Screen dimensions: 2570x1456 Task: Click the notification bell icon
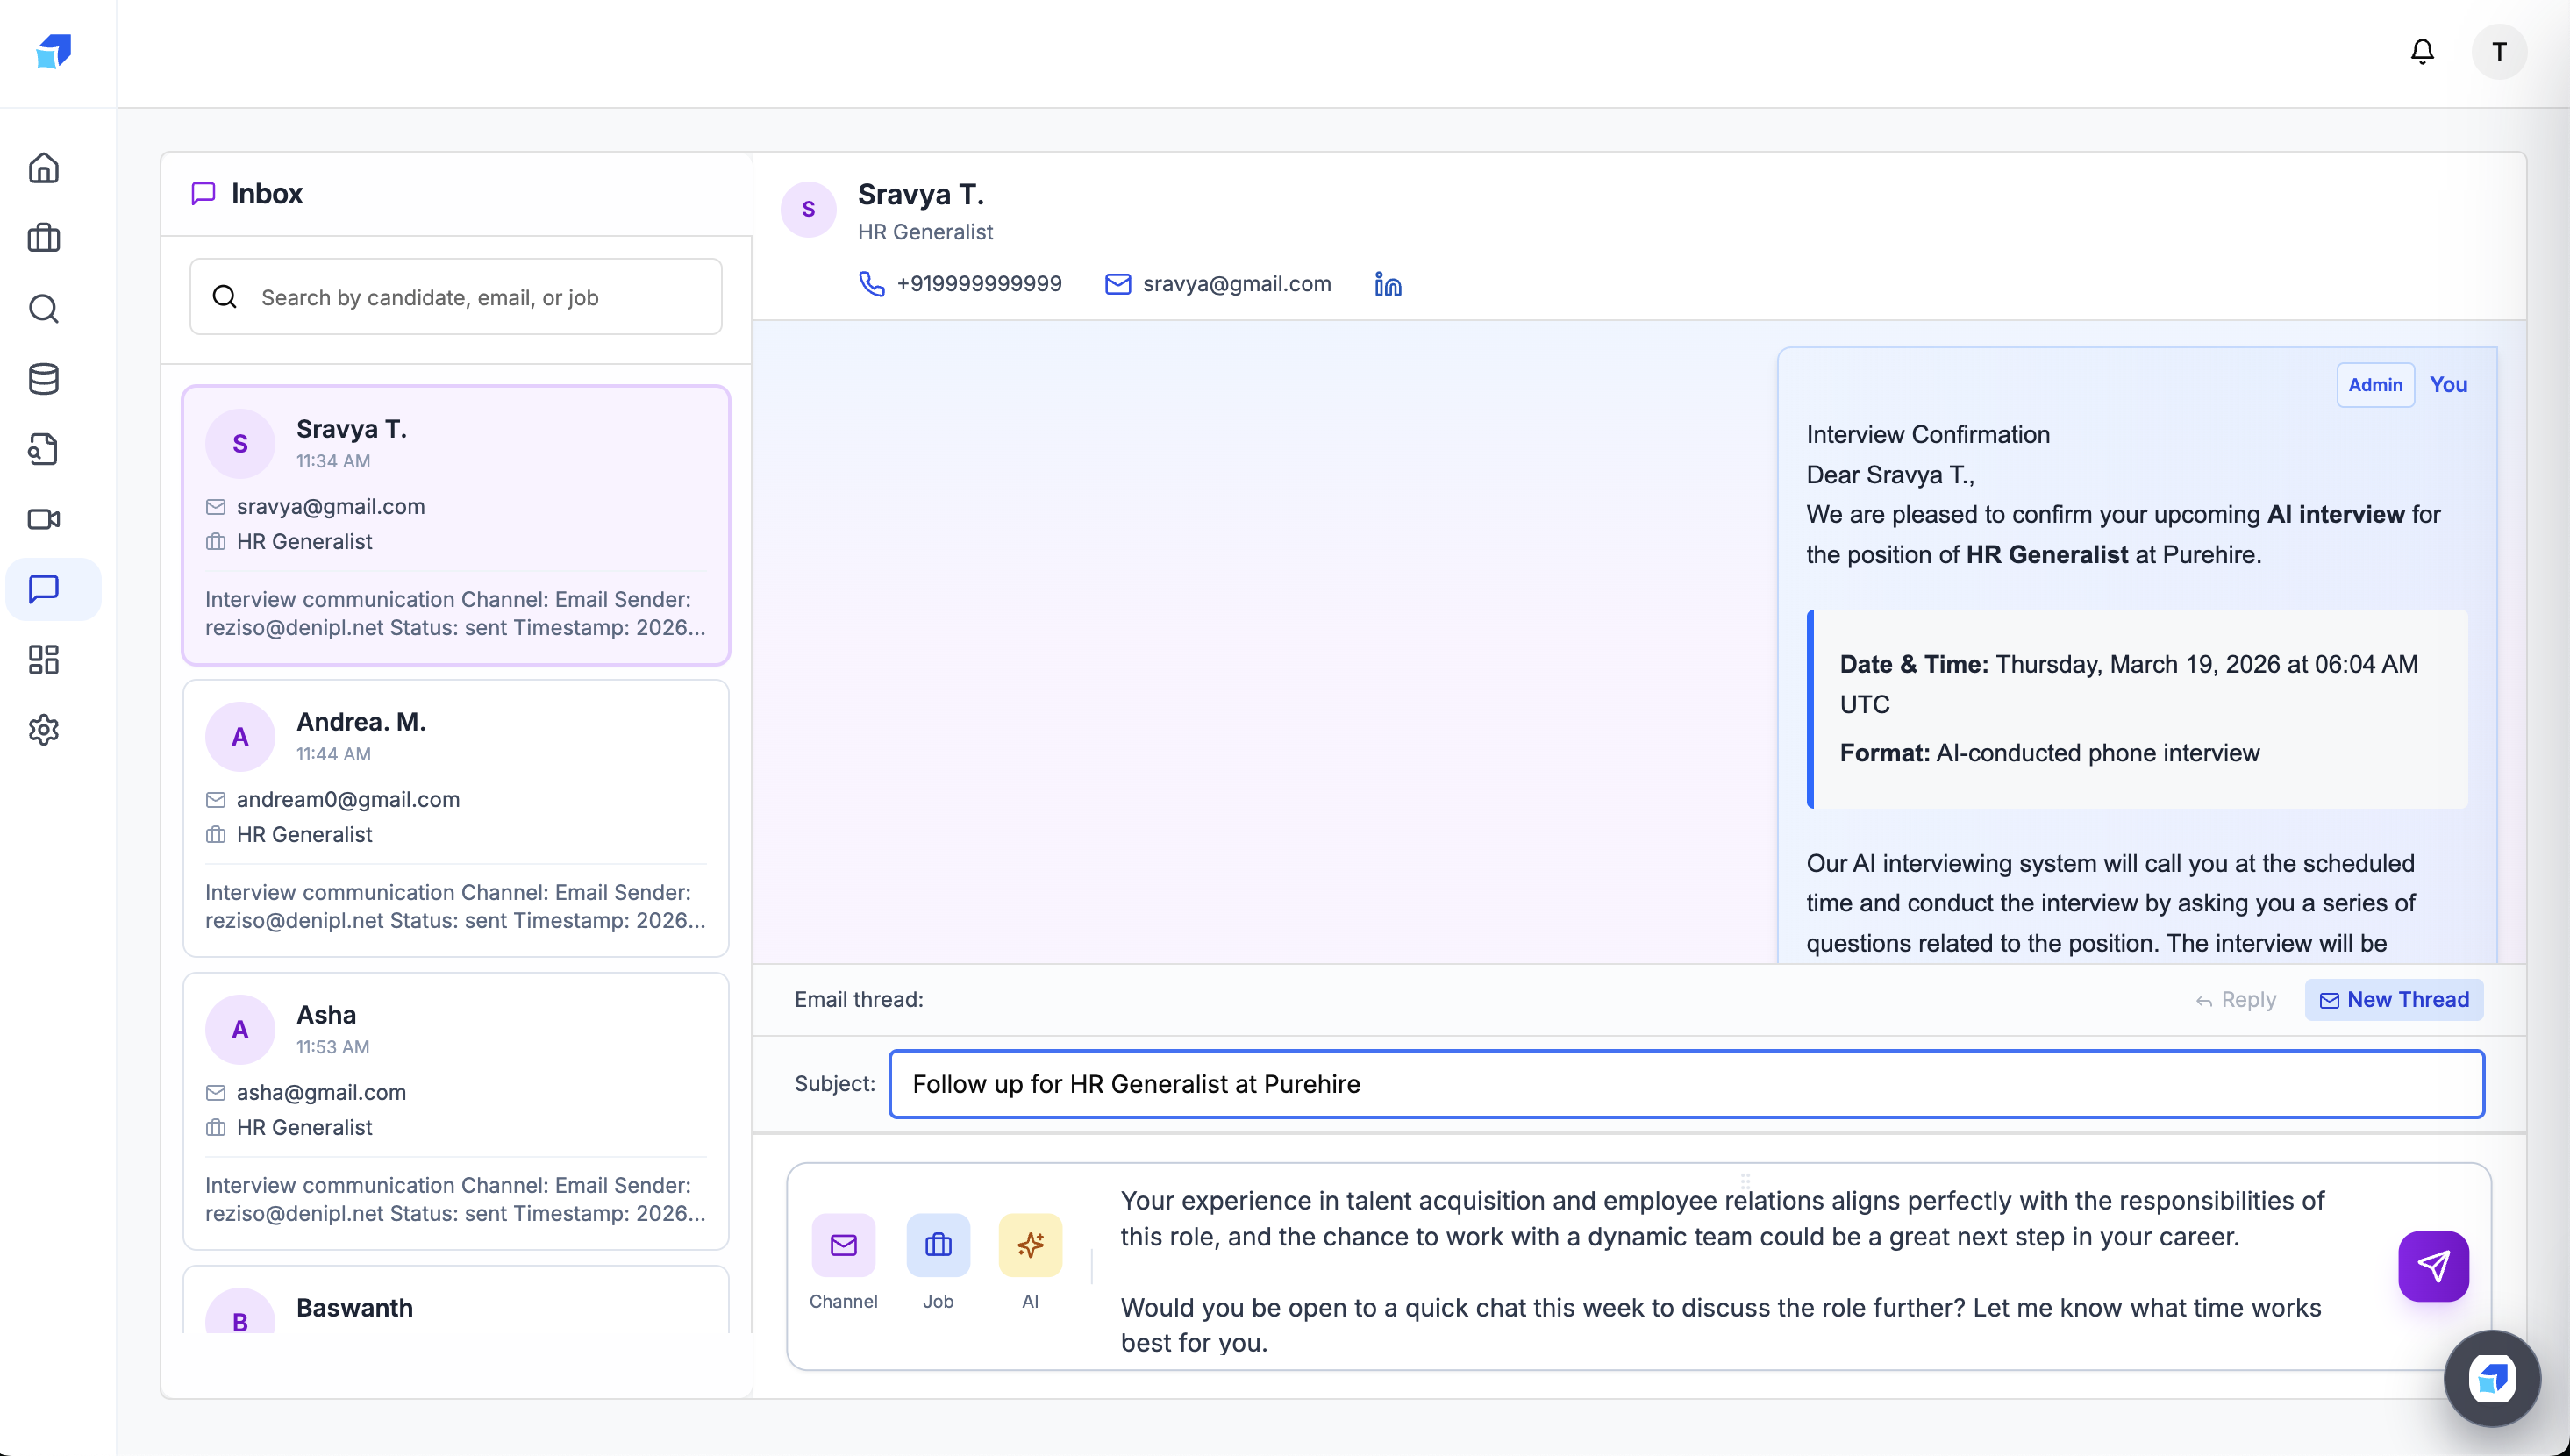tap(2423, 51)
